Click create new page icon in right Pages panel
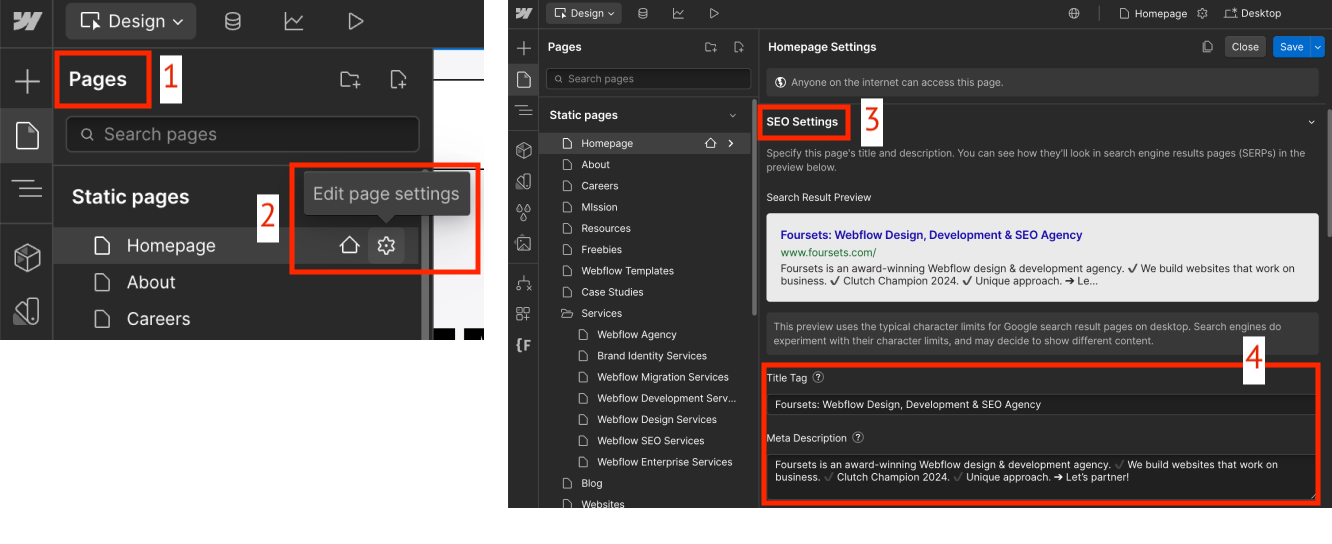 738,47
